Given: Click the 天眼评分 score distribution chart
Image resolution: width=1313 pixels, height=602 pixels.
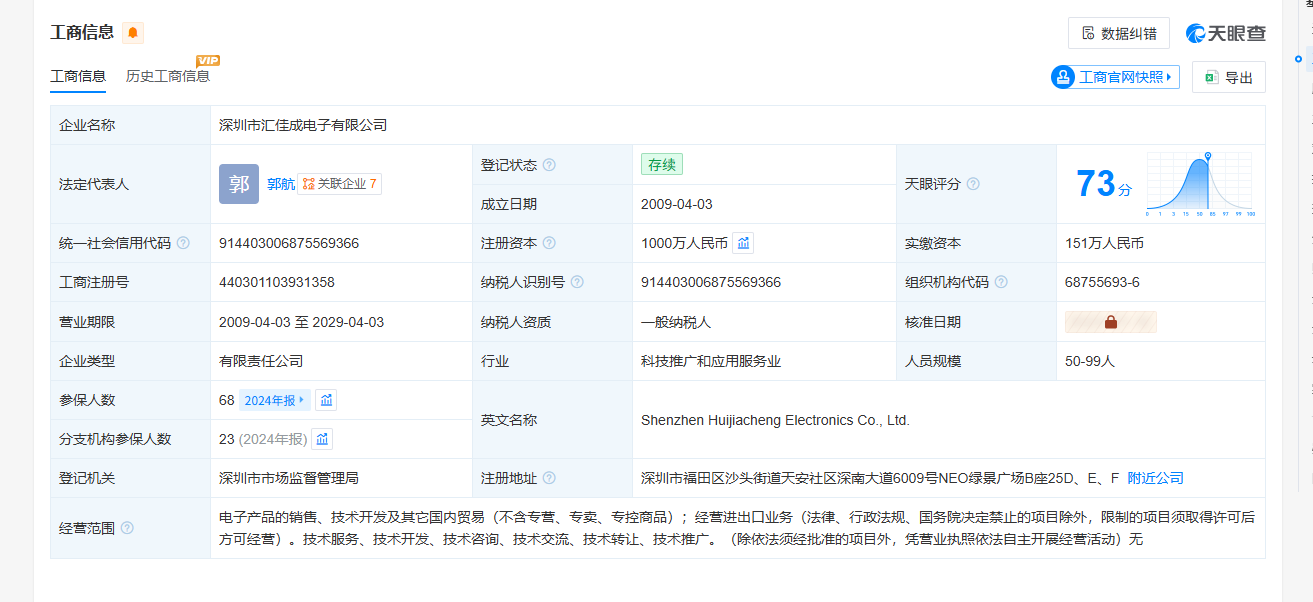Looking at the screenshot, I should coord(1199,184).
